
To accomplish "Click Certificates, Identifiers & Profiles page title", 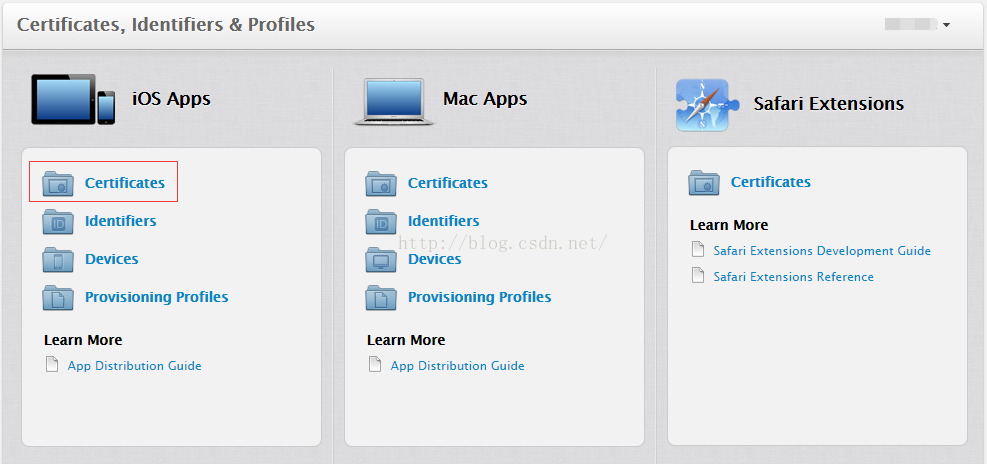I will [x=166, y=25].
